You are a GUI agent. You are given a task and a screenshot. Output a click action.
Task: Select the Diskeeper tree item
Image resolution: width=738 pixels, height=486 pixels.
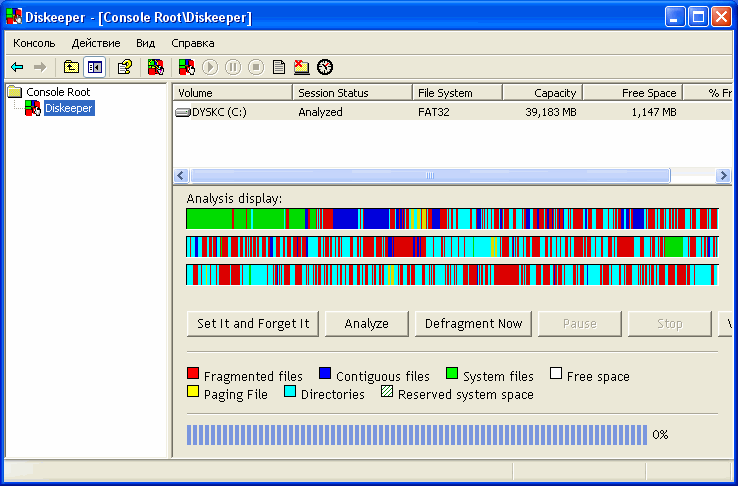click(69, 108)
